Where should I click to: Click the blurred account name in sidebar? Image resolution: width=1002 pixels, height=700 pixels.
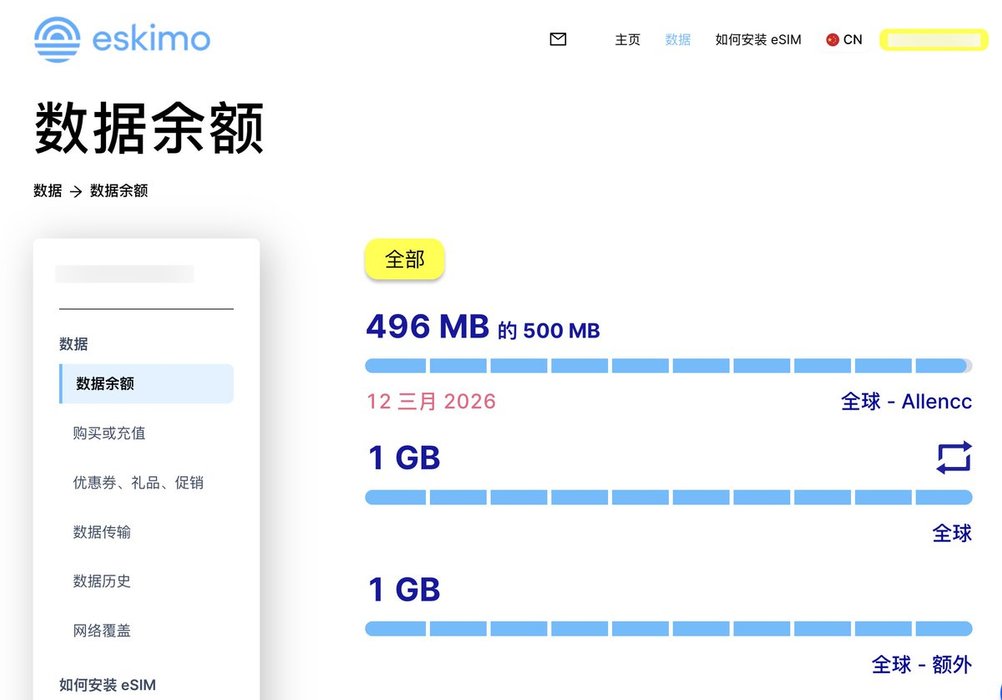tap(125, 274)
